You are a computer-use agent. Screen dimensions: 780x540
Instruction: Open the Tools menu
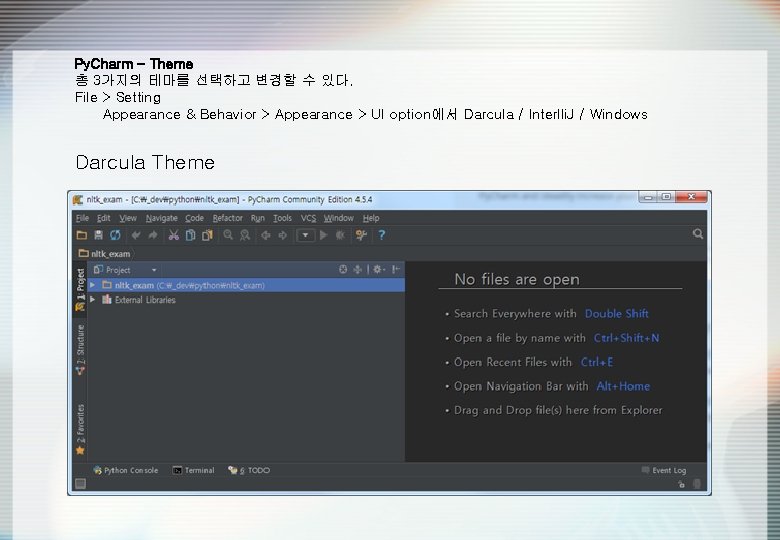(283, 218)
